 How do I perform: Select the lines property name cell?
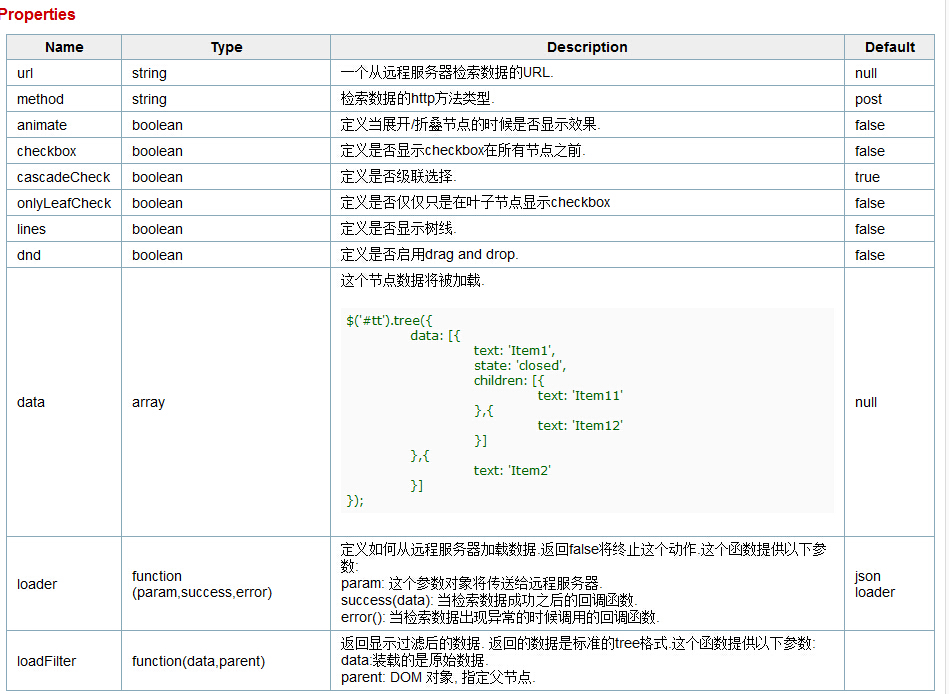(x=64, y=229)
